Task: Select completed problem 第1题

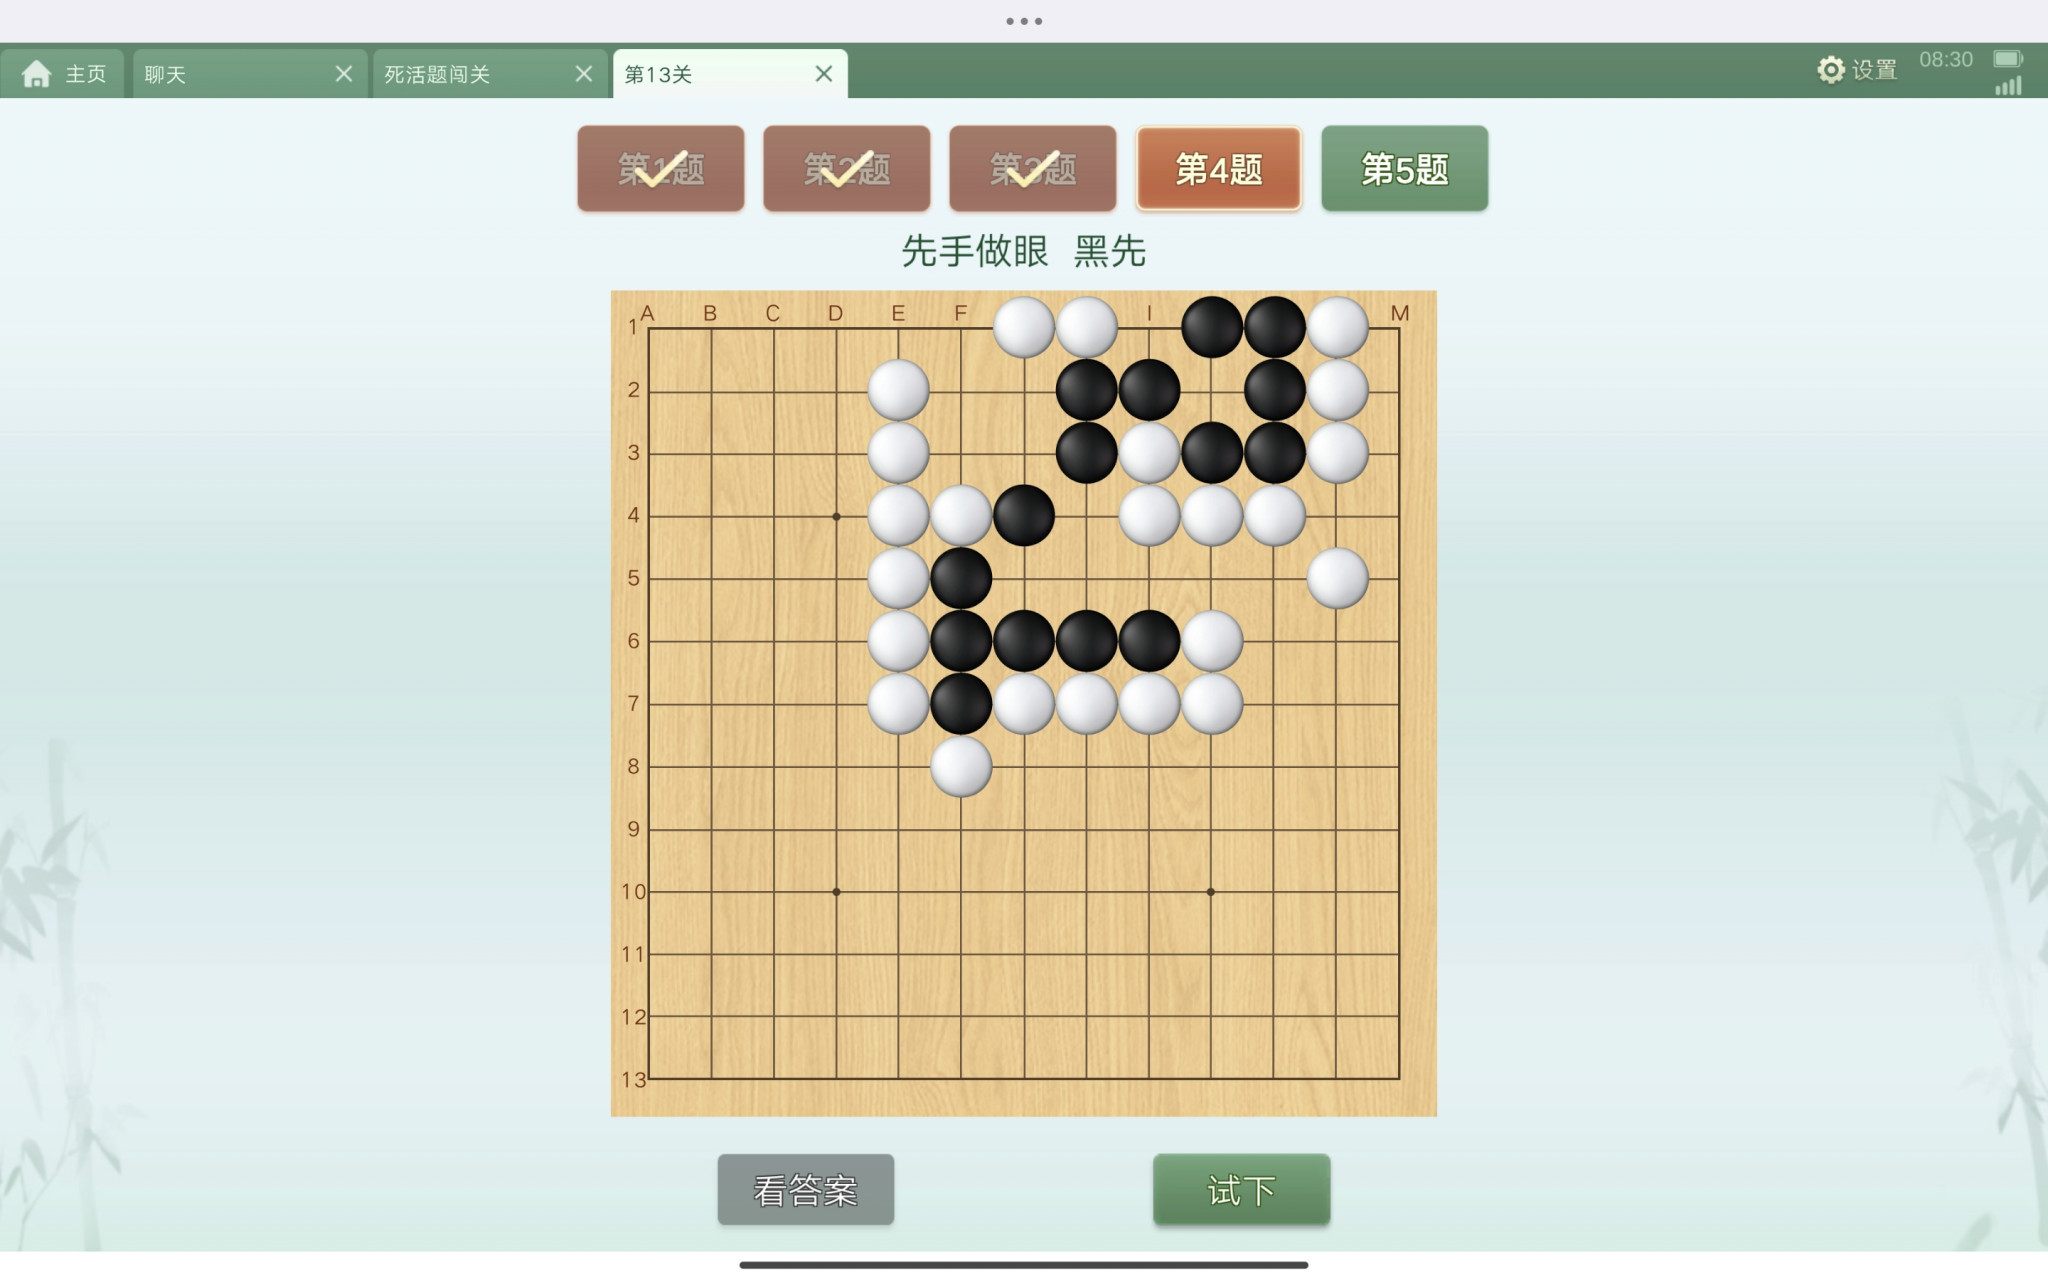Action: [x=661, y=168]
